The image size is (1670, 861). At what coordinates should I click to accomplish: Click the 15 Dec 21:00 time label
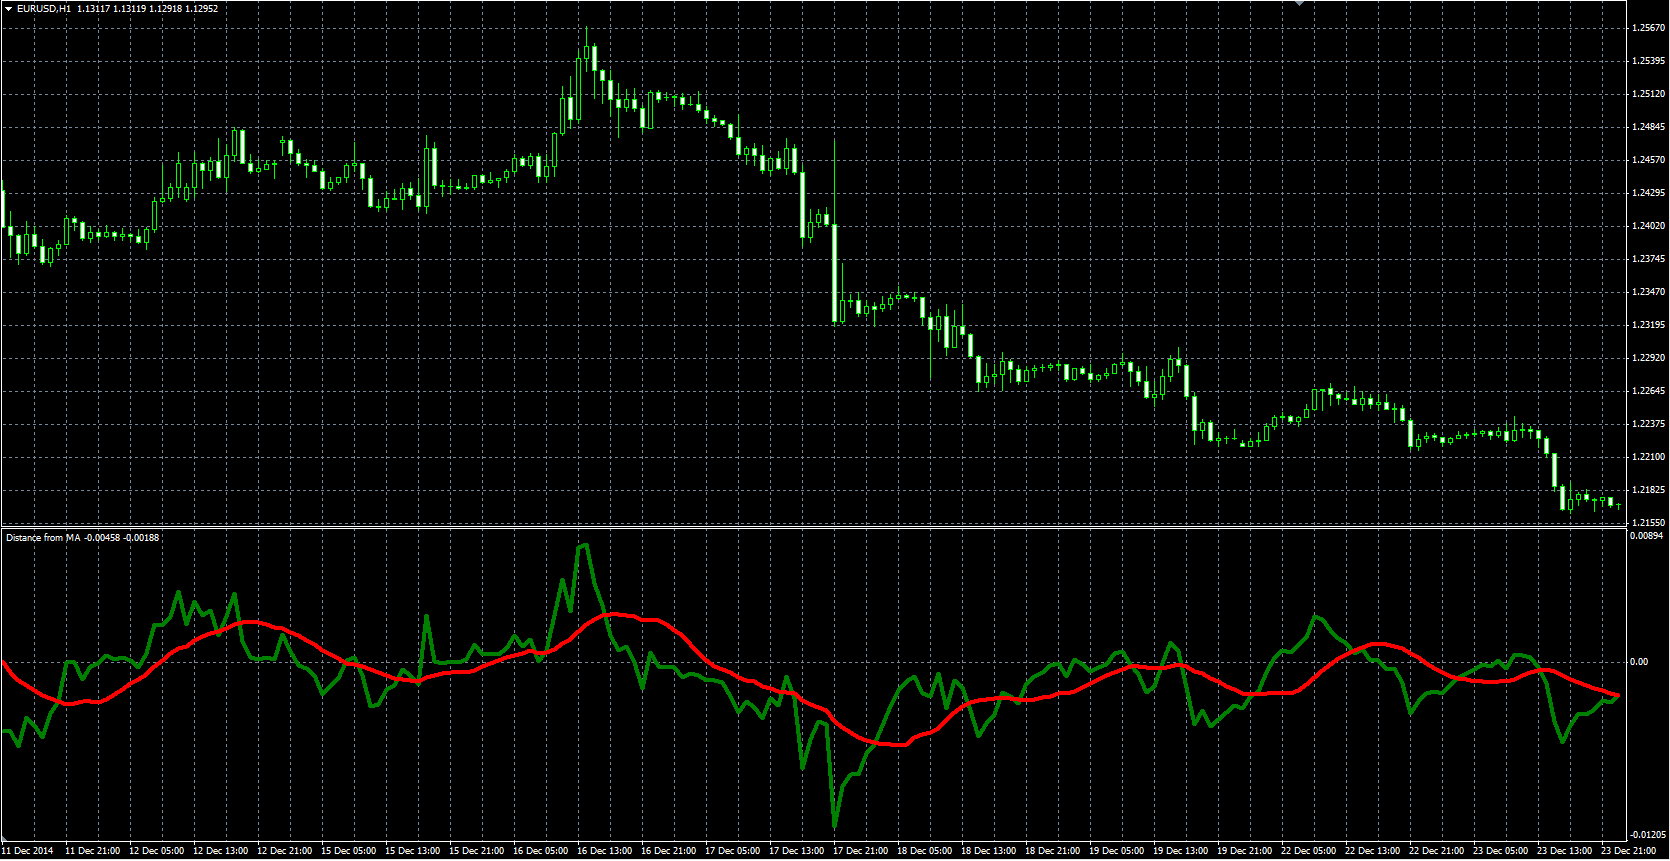(x=476, y=851)
